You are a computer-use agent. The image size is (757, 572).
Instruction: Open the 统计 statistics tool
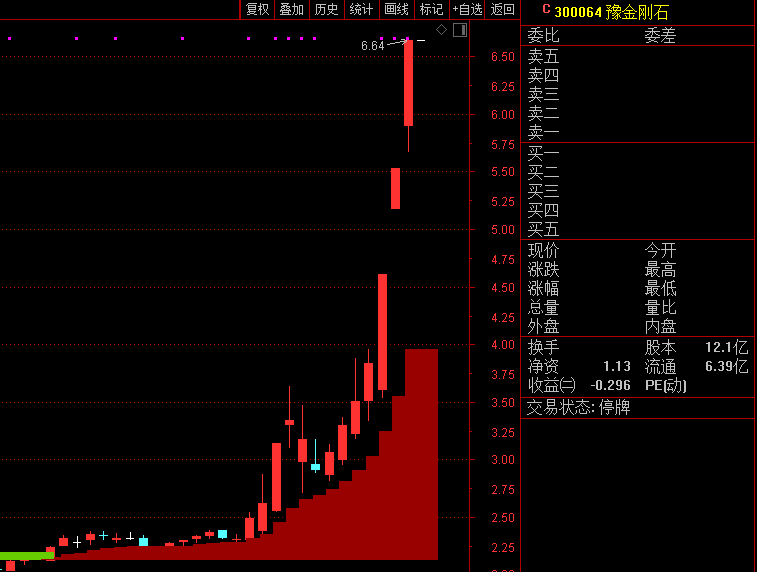click(361, 9)
